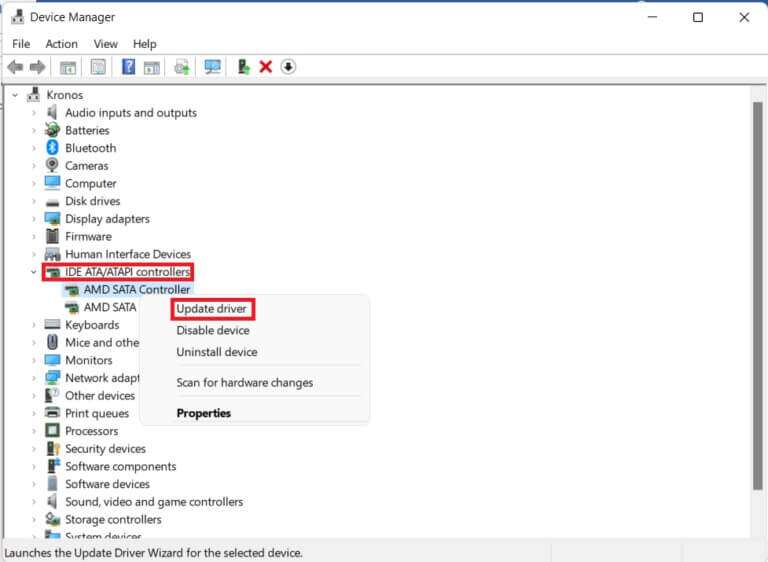Close the Device Manager window
The image size is (768, 562).
[744, 18]
